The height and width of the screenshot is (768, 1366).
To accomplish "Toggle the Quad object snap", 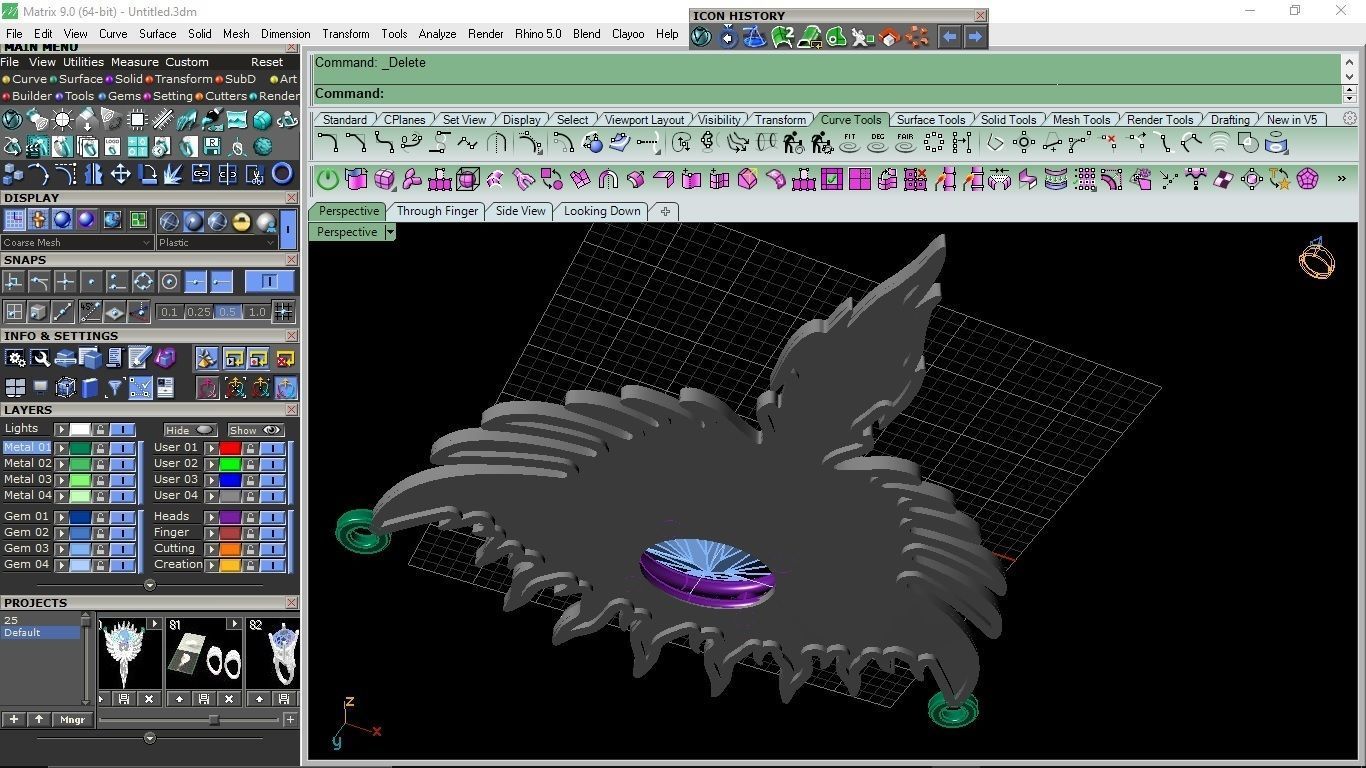I will pyautogui.click(x=143, y=282).
